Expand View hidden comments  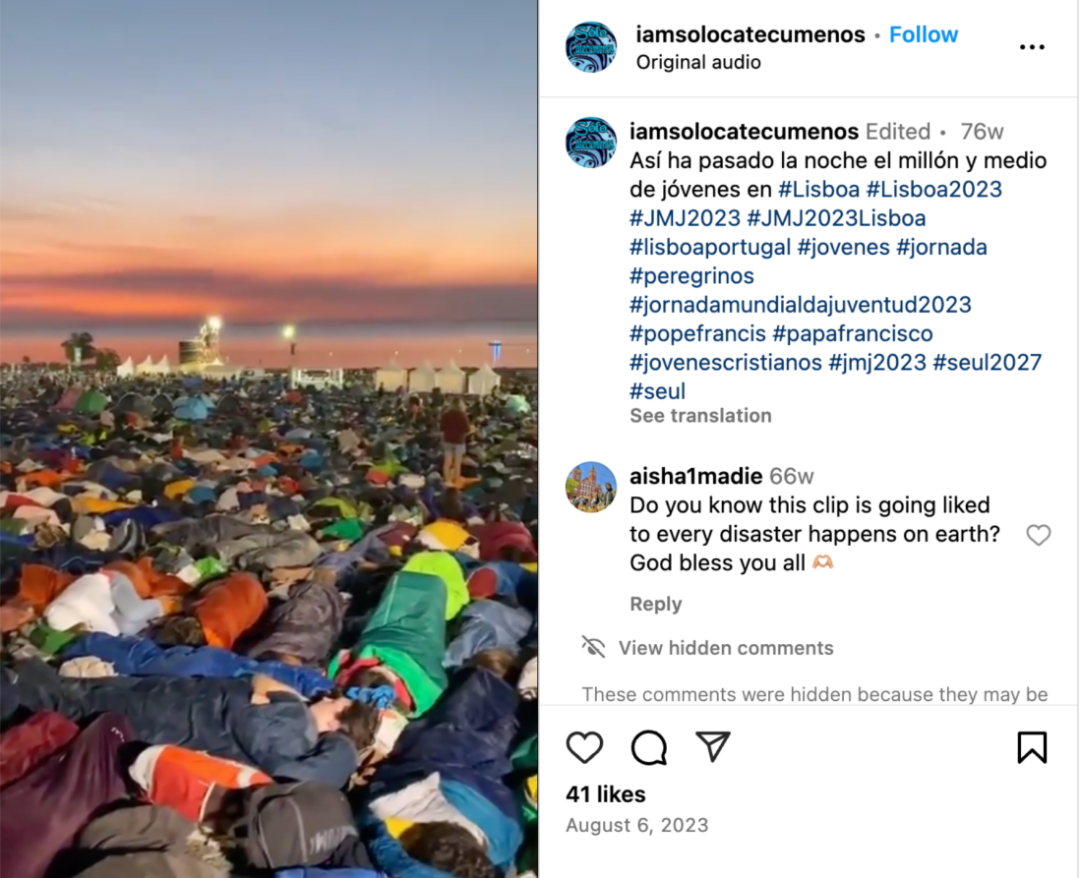(725, 648)
